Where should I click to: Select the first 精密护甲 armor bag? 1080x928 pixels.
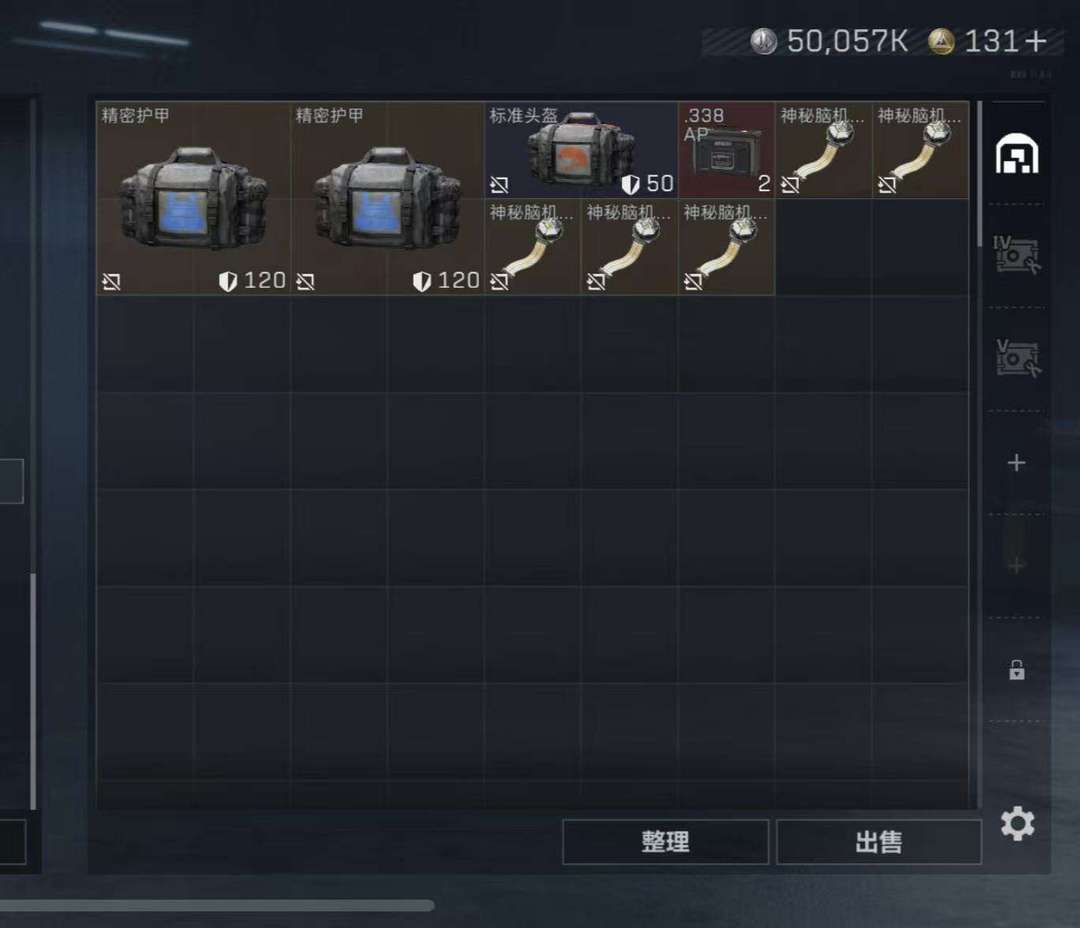click(194, 198)
